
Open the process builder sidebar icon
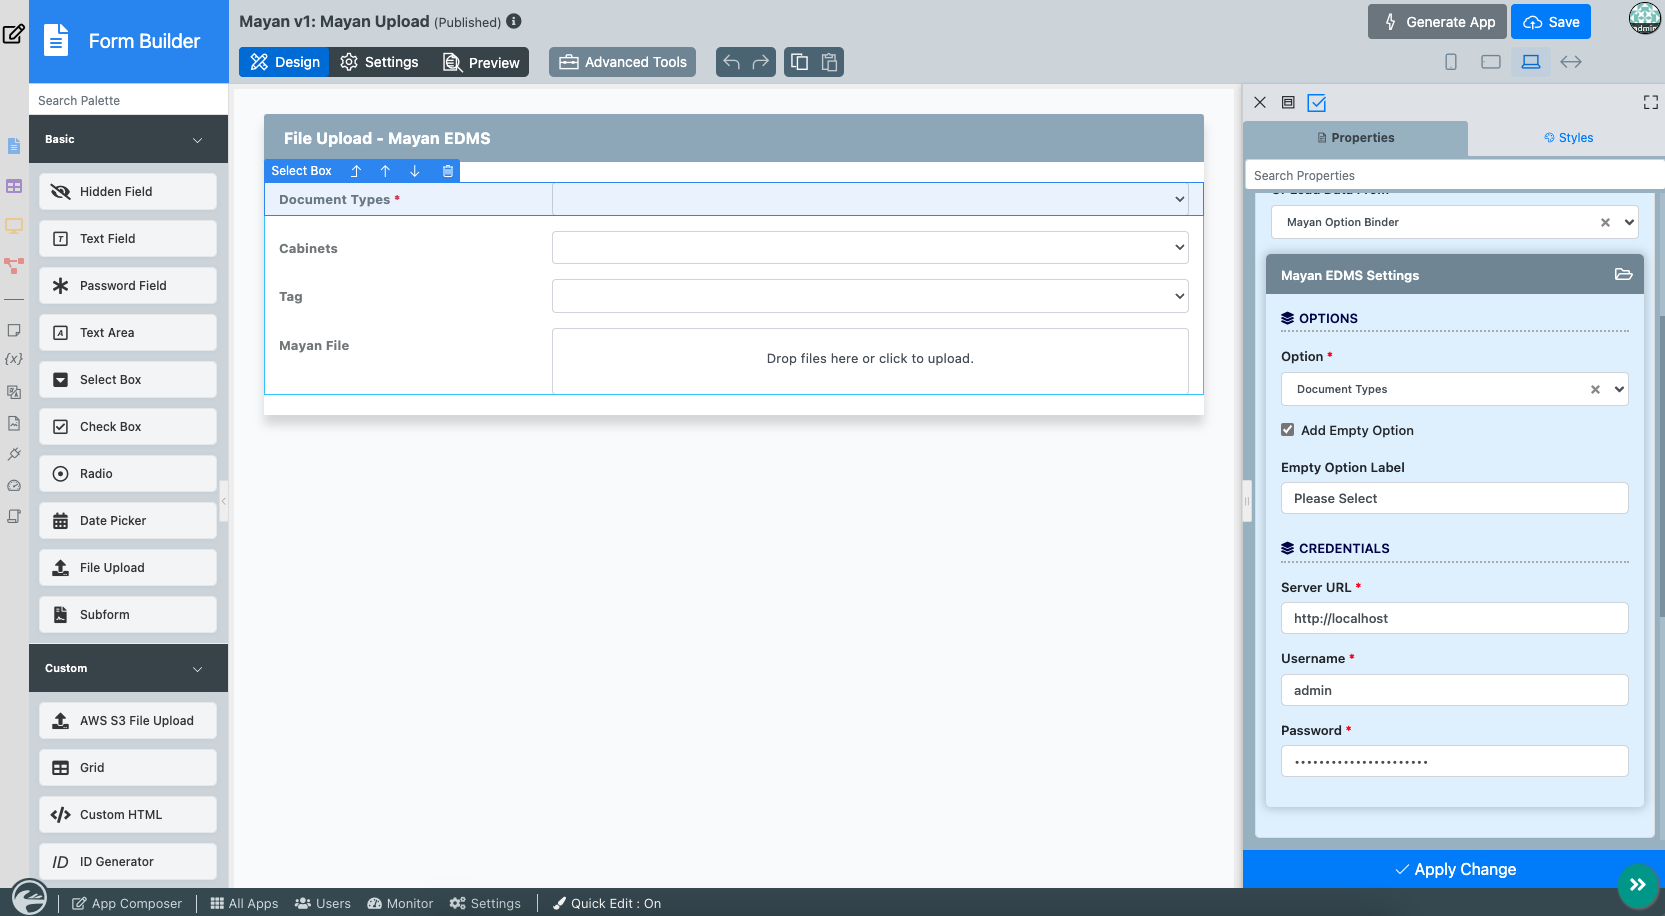[14, 266]
